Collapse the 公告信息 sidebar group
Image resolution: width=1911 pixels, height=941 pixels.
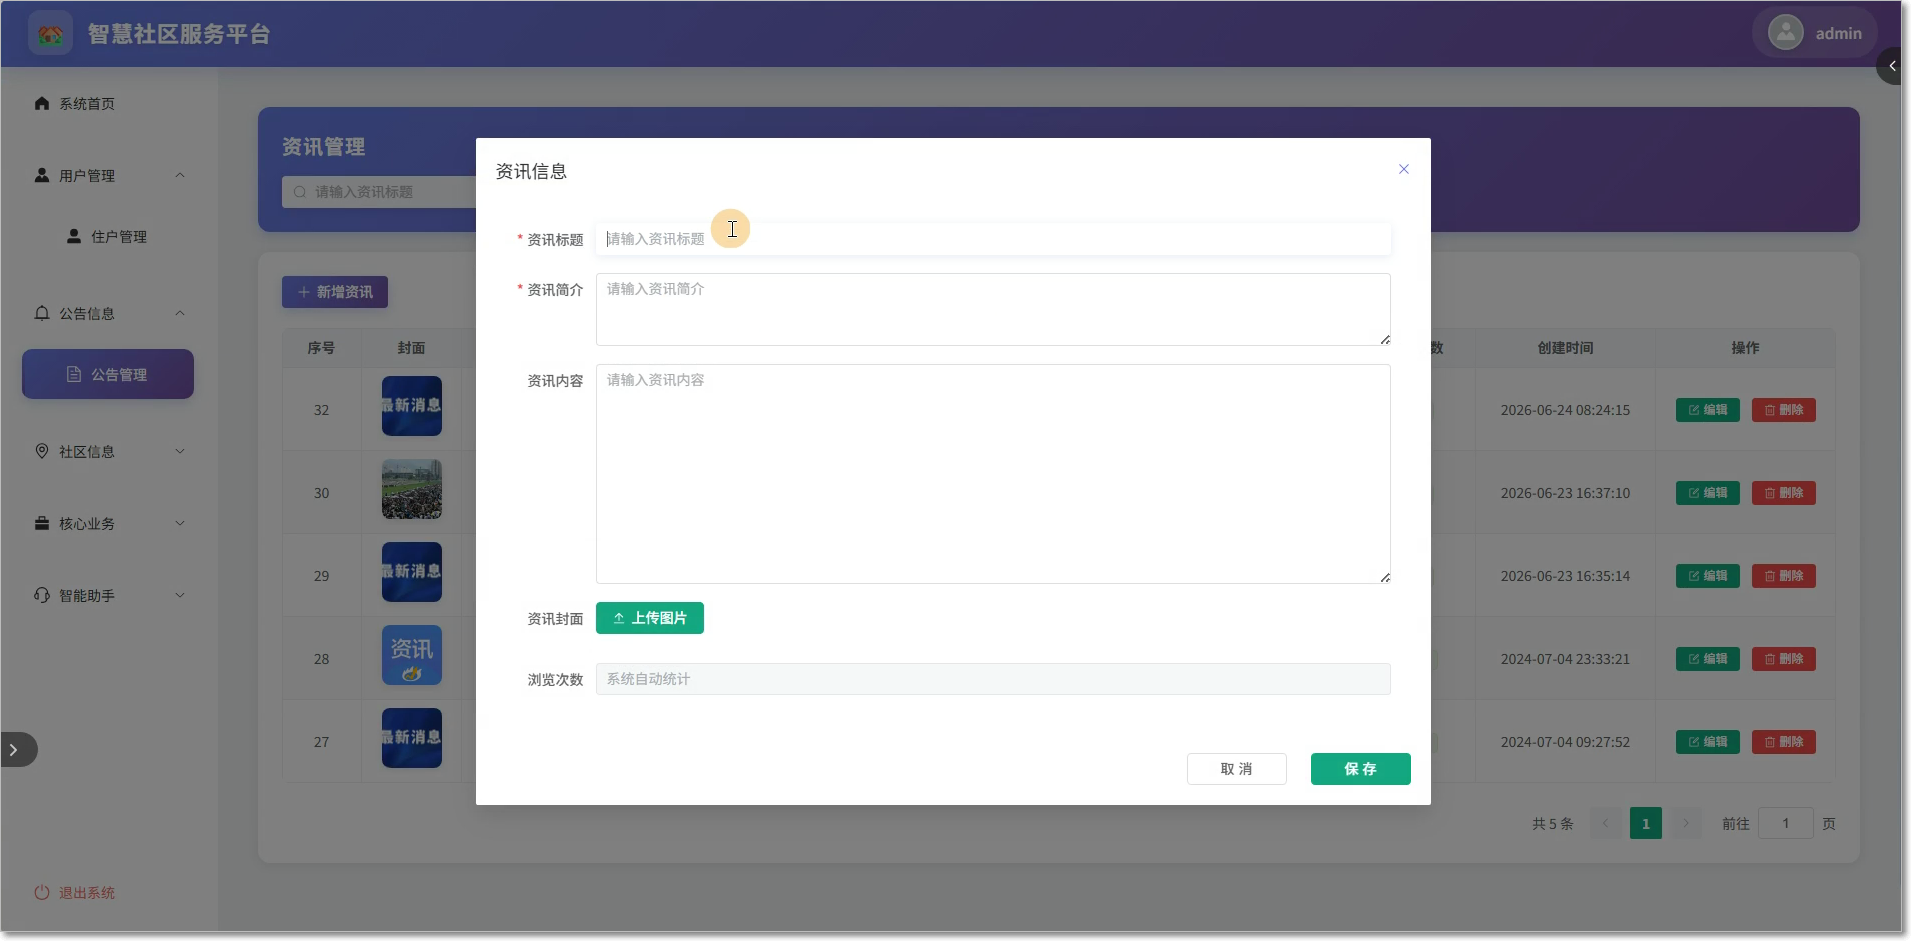pos(108,314)
